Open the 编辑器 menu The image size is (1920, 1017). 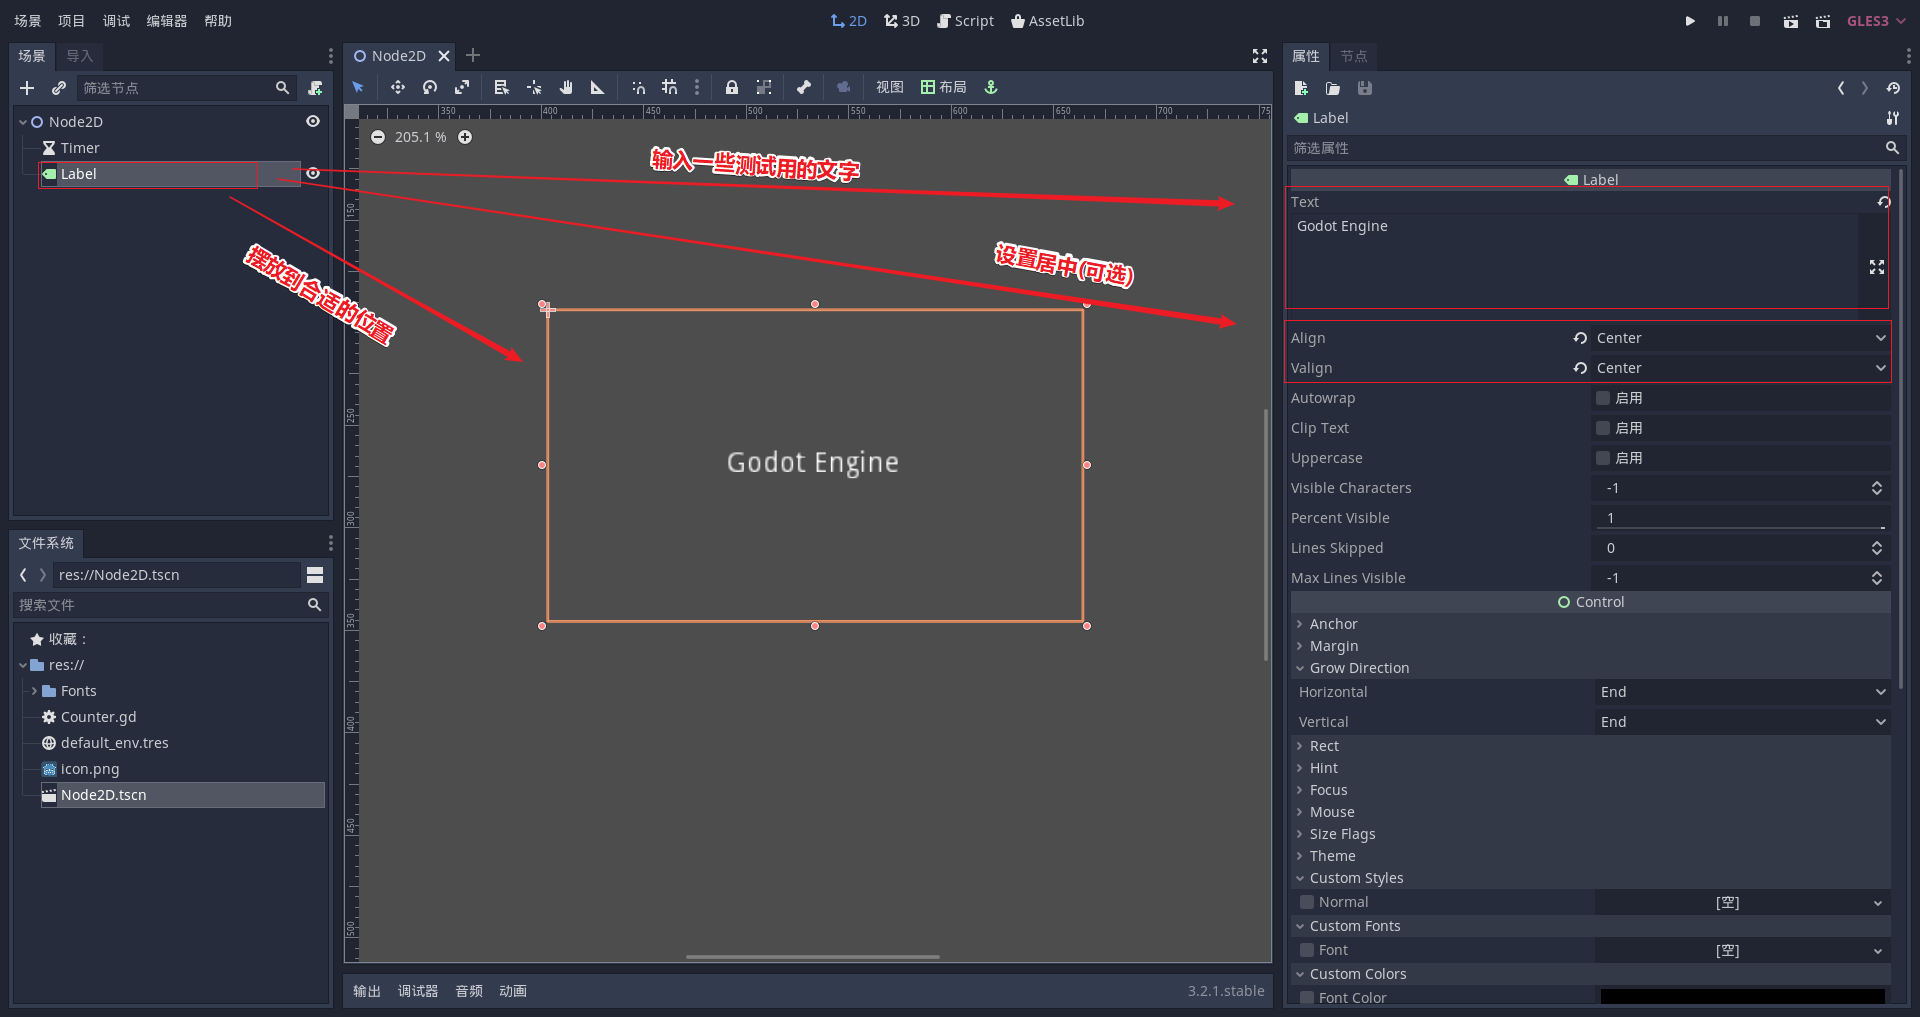pyautogui.click(x=165, y=20)
